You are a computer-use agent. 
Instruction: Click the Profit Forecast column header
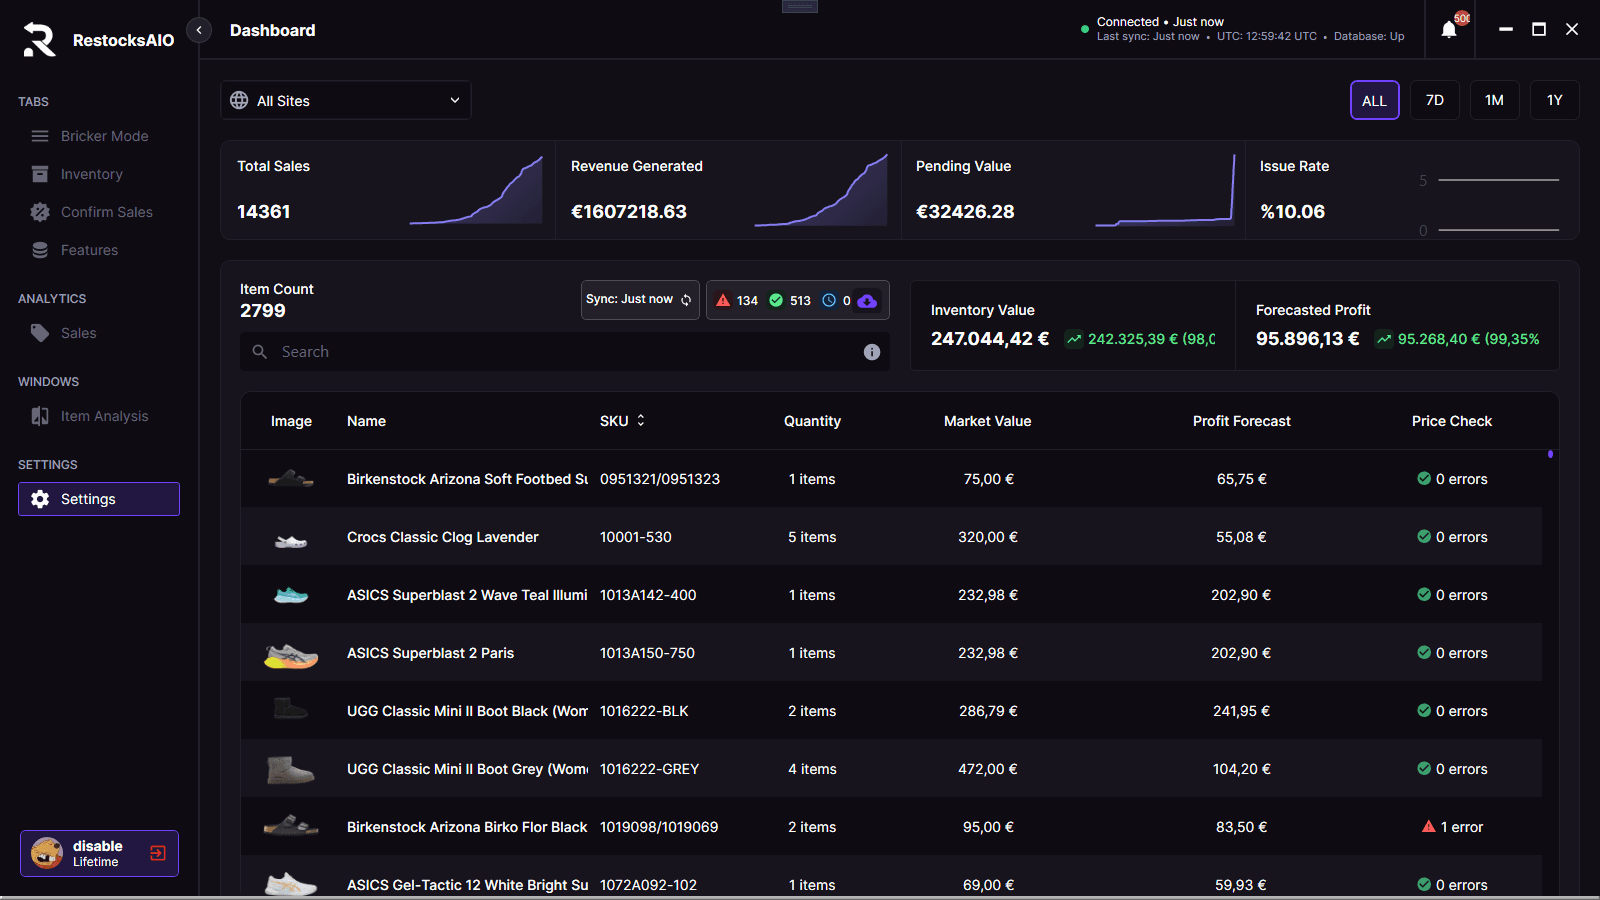1241,421
